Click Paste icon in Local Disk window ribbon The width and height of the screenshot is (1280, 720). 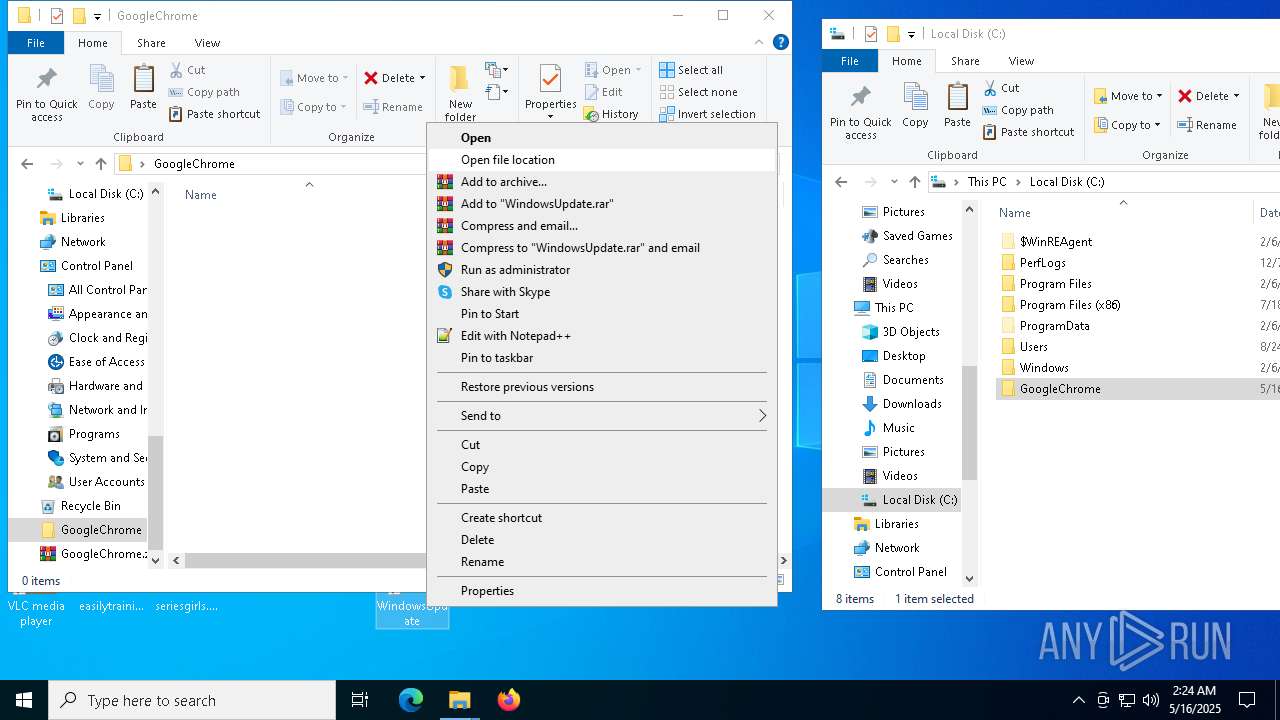957,106
